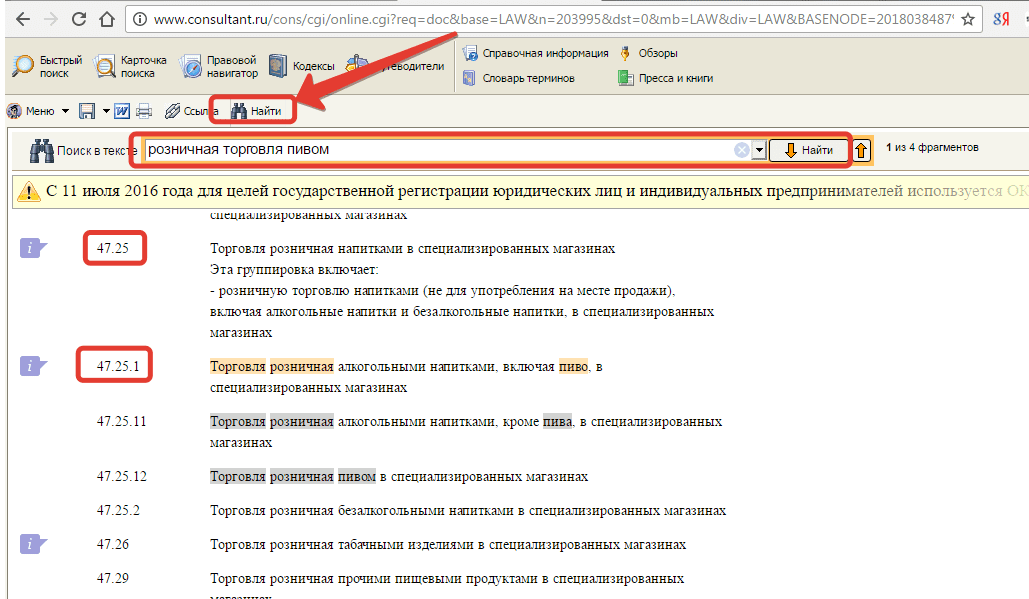The image size is (1029, 599).
Task: Click info icon beside code 47.25
Action: 33,248
